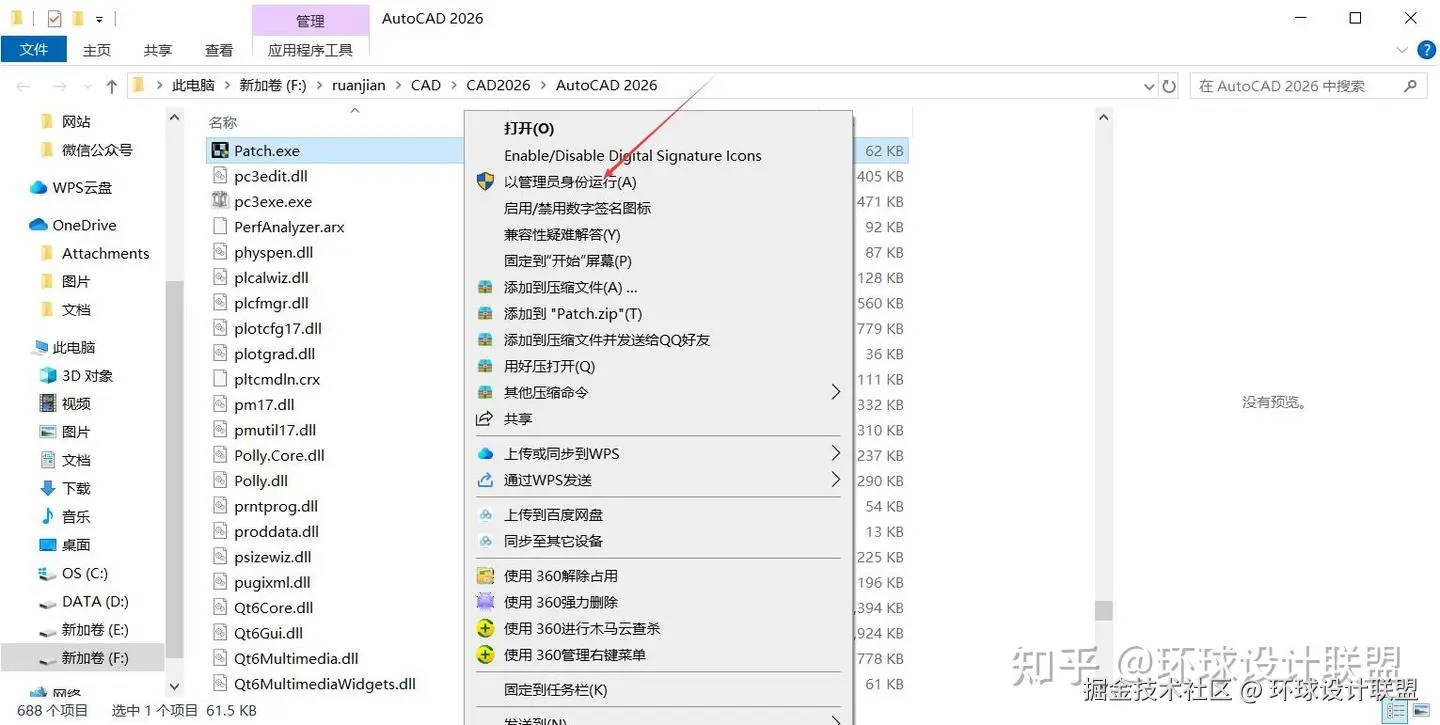Open the 文件 tab
Screen dimensions: 1440x725
pyautogui.click(x=34, y=49)
